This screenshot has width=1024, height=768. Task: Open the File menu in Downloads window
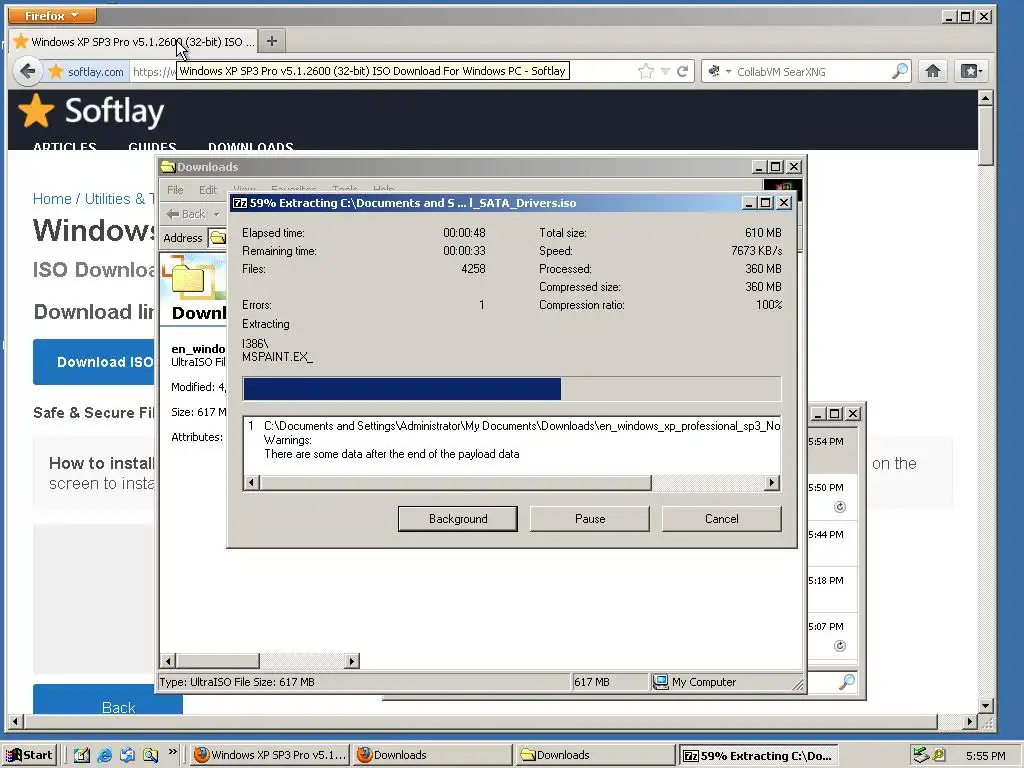coord(175,190)
